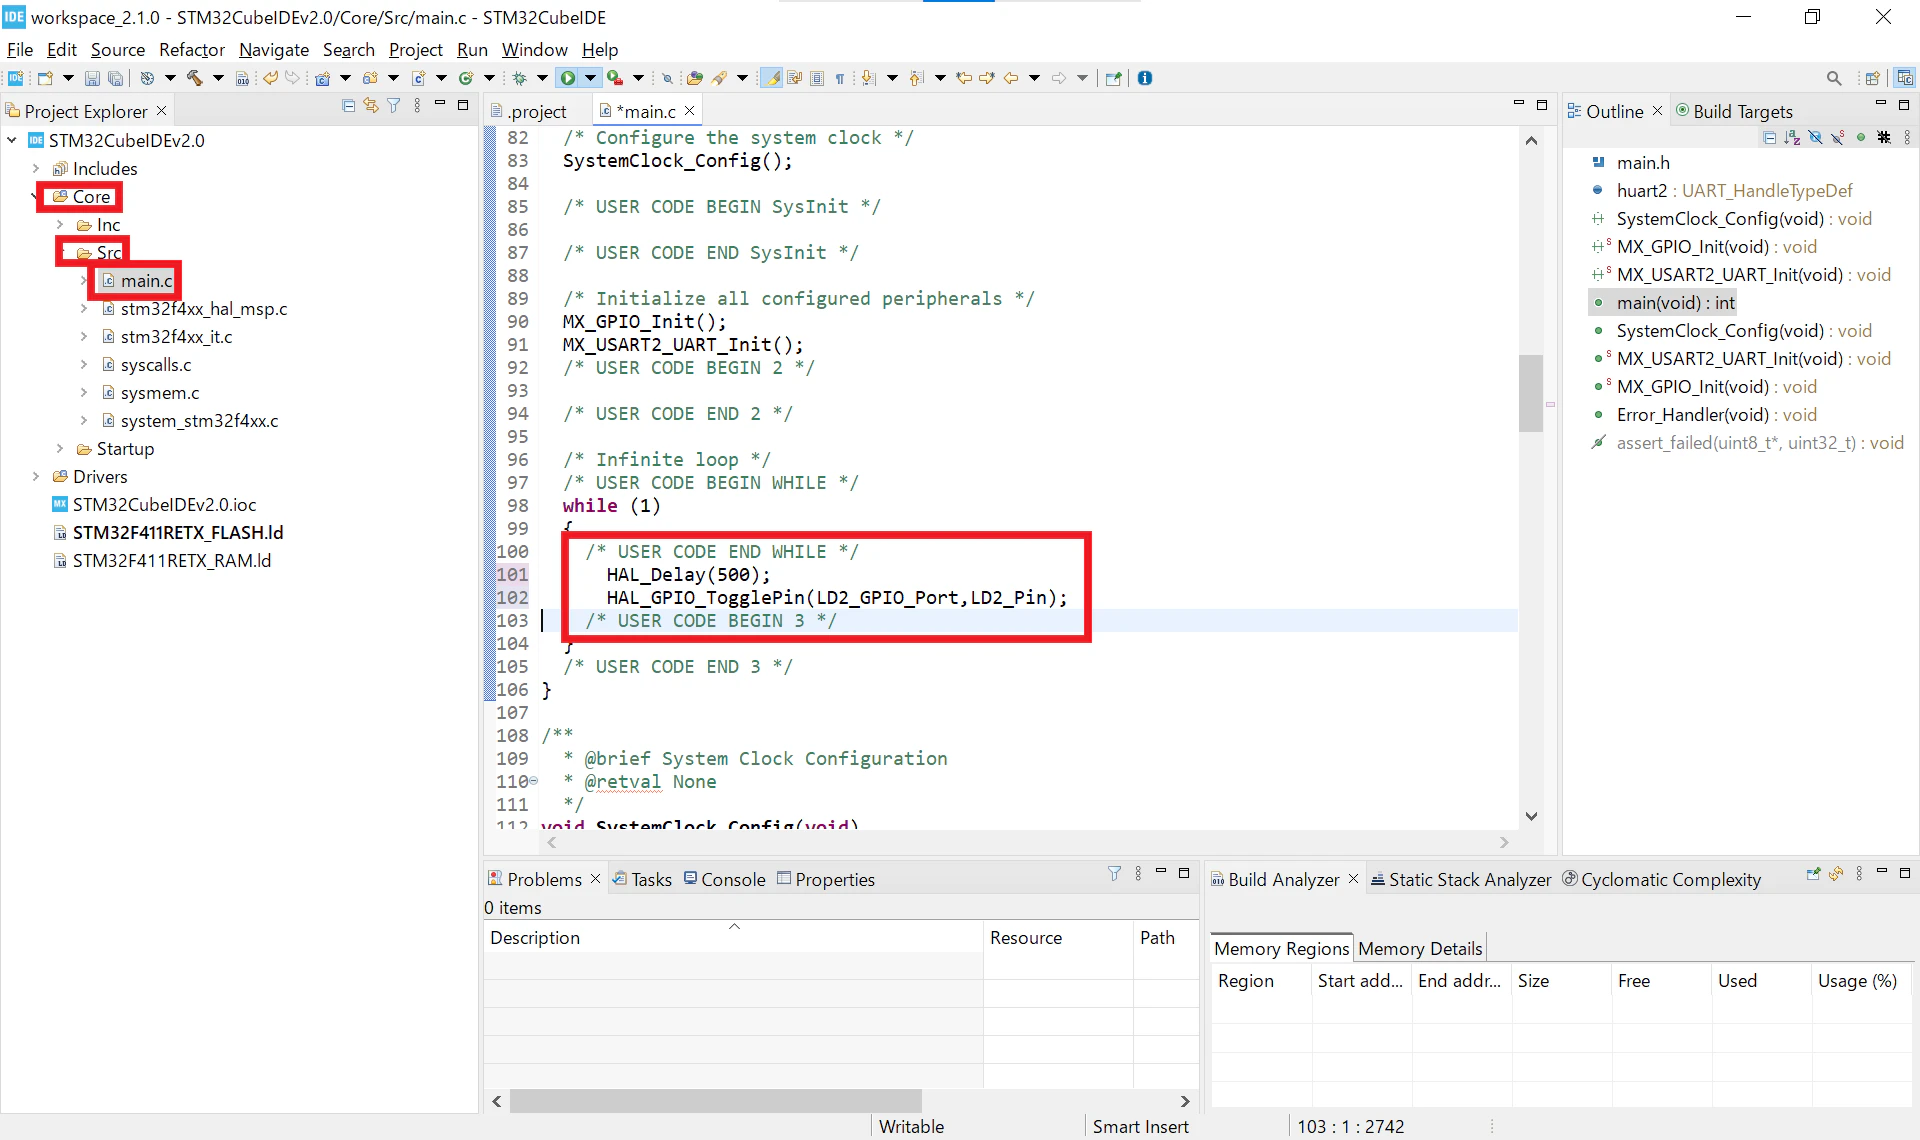Click the Problems view filter icon
The height and width of the screenshot is (1140, 1920).
click(1114, 874)
